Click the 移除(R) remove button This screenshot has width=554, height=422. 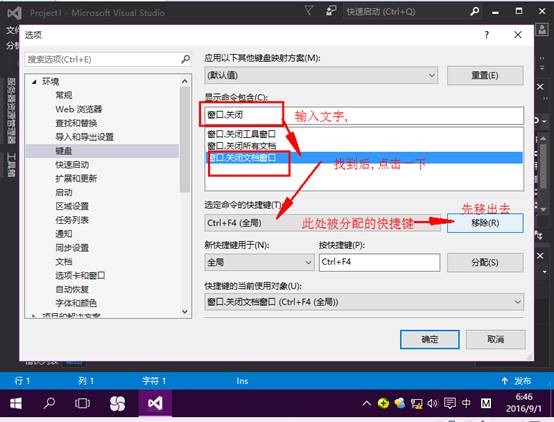[485, 223]
